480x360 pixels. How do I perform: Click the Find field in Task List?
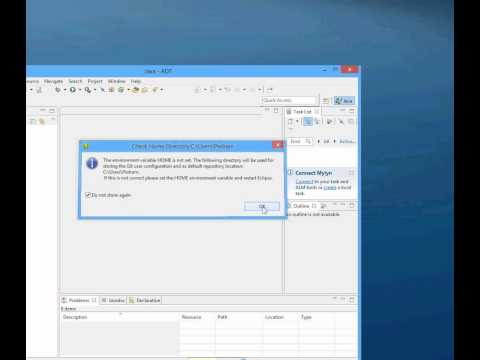pos(300,141)
